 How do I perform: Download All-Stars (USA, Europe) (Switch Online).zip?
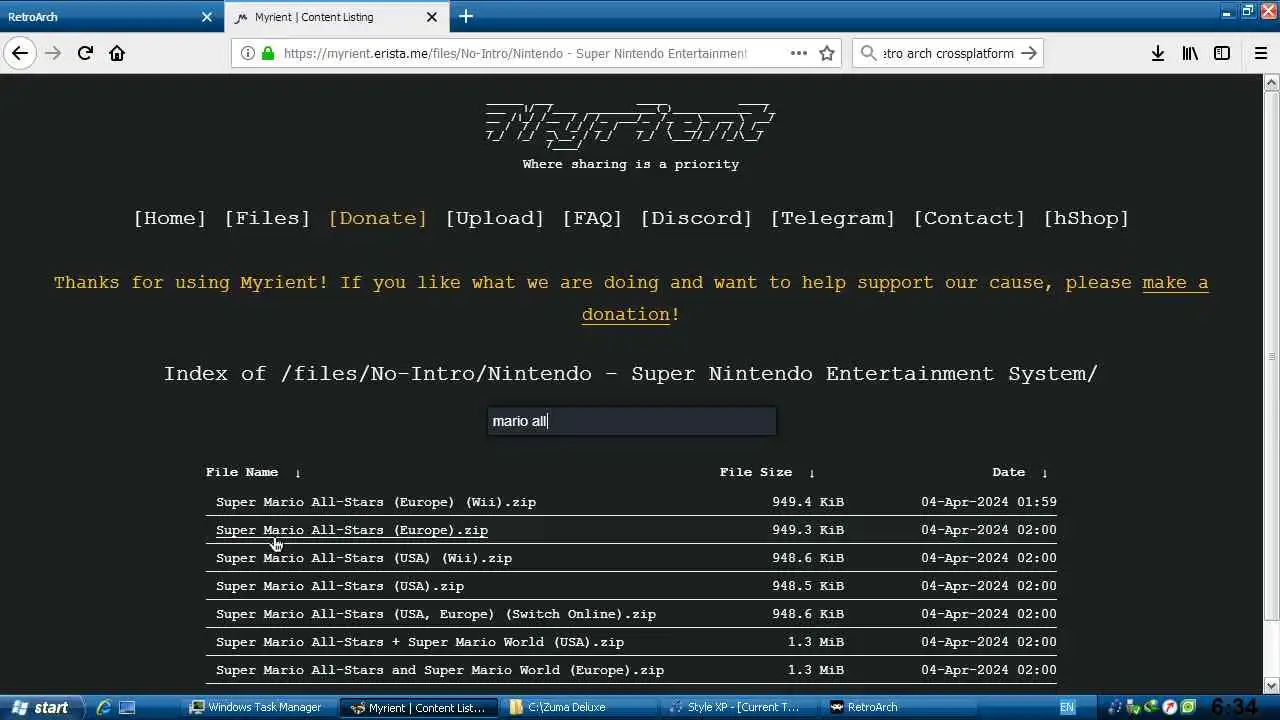(436, 614)
